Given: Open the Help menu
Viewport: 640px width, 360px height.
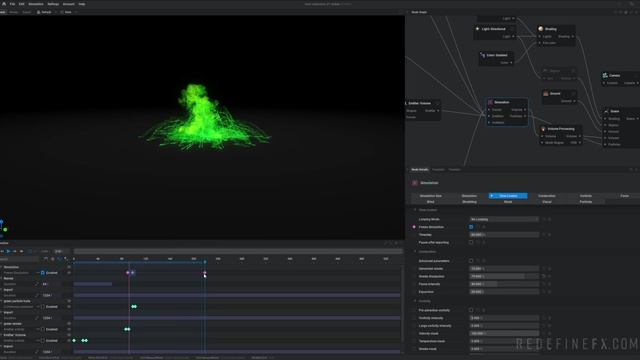Looking at the screenshot, I should (82, 4).
